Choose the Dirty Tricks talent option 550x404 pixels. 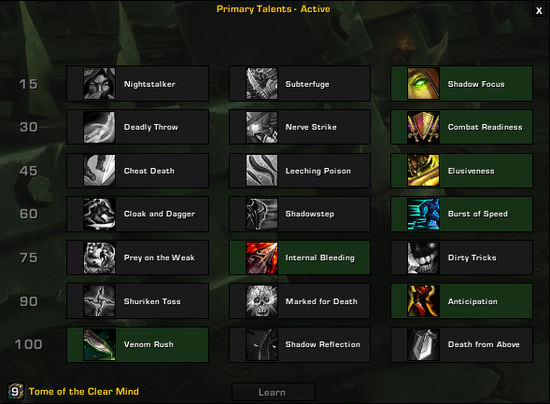pyautogui.click(x=462, y=258)
